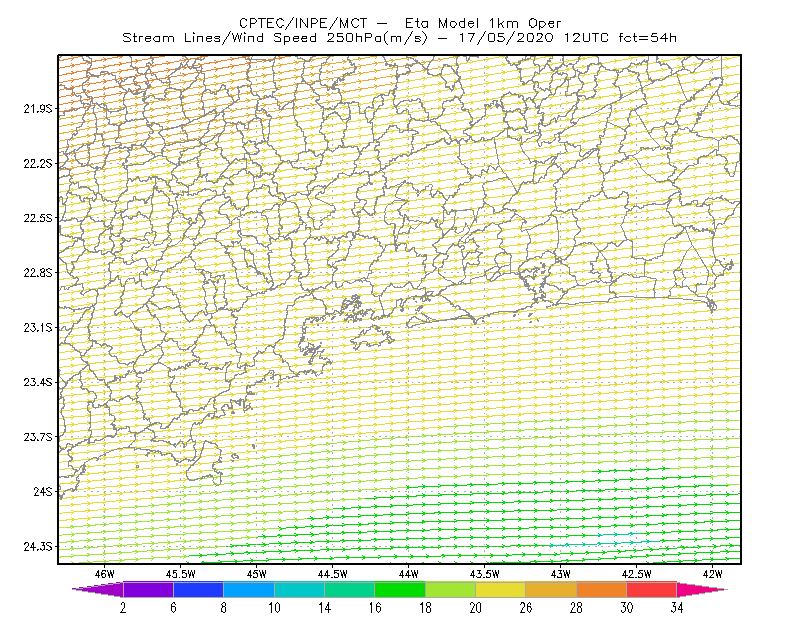800x618 pixels.
Task: Click the '23.1S' latitude label
Action: point(38,327)
